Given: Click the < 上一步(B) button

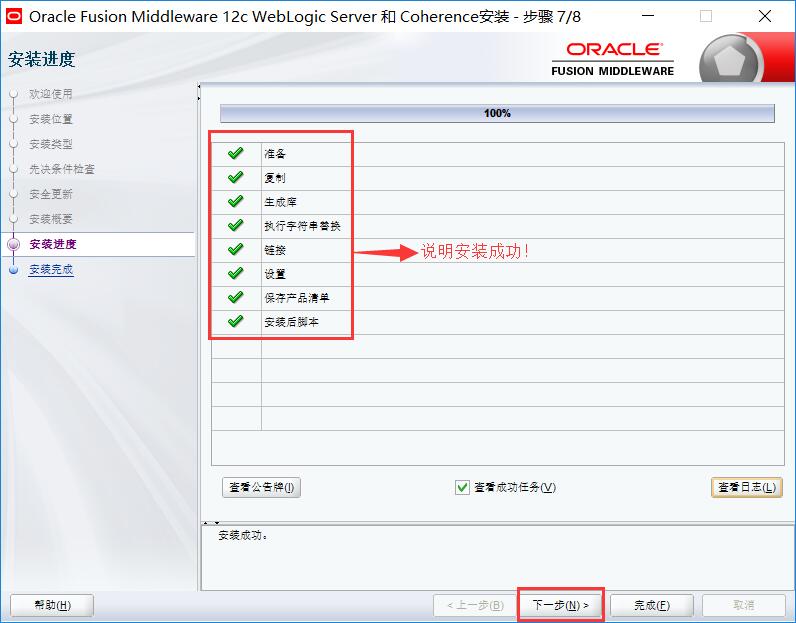Looking at the screenshot, I should pyautogui.click(x=475, y=605).
